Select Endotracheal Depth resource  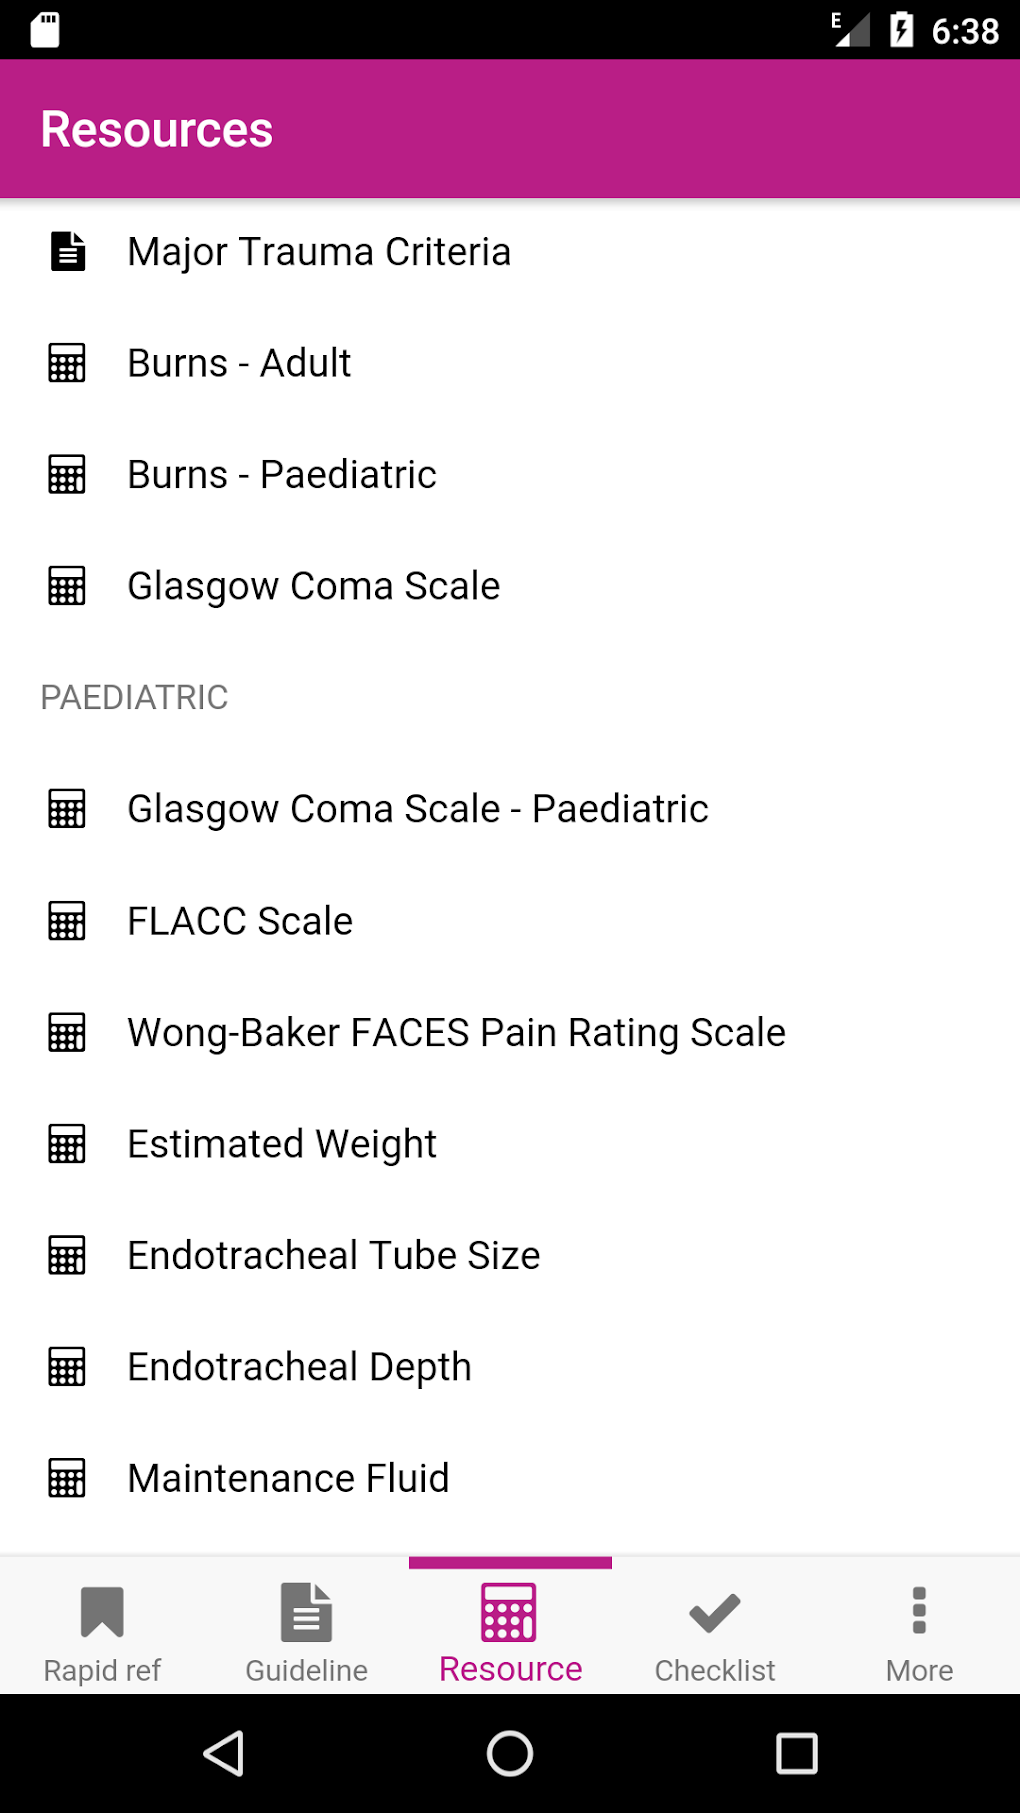tap(299, 1367)
